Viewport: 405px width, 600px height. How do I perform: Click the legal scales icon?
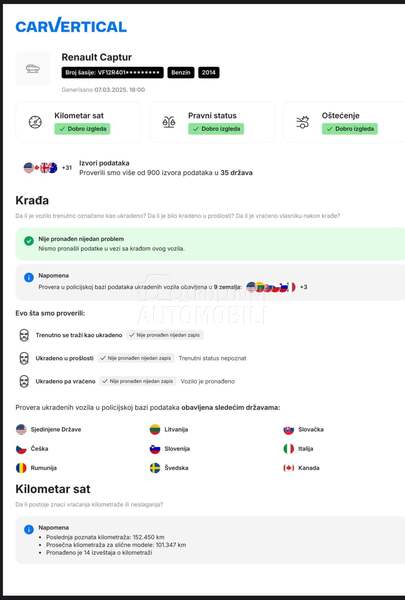169,122
